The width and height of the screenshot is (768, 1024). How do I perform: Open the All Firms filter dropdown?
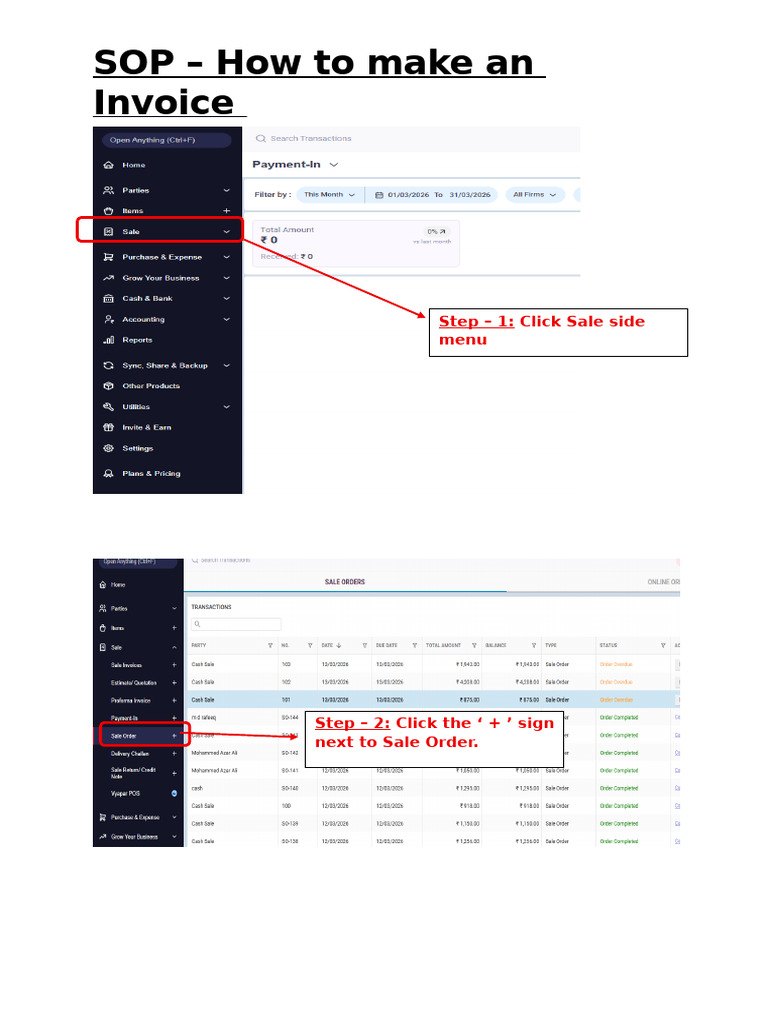535,195
